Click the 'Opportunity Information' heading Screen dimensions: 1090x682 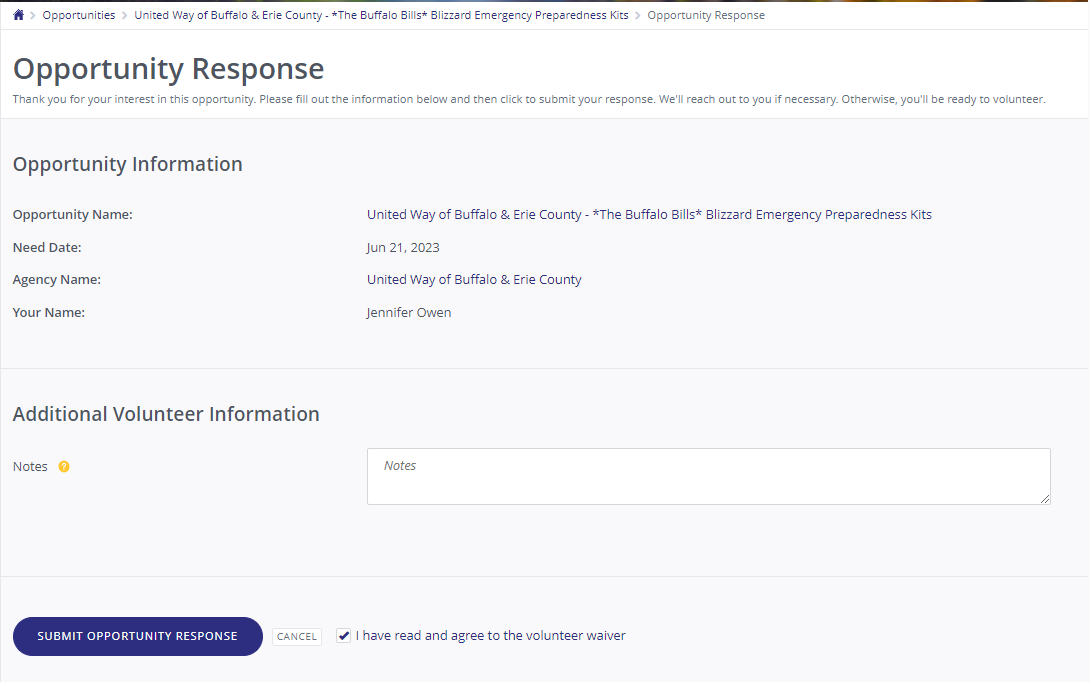[128, 164]
